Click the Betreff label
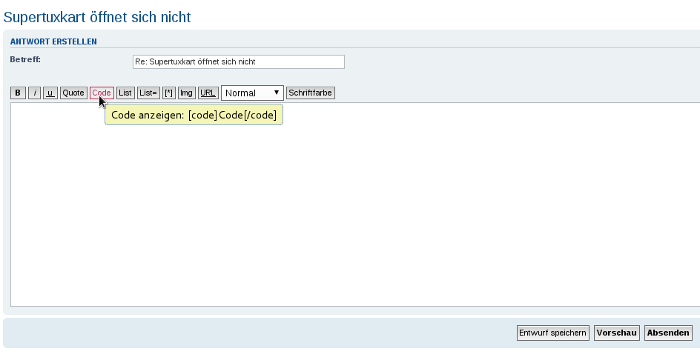Screen dimensions: 700x360 25,59
